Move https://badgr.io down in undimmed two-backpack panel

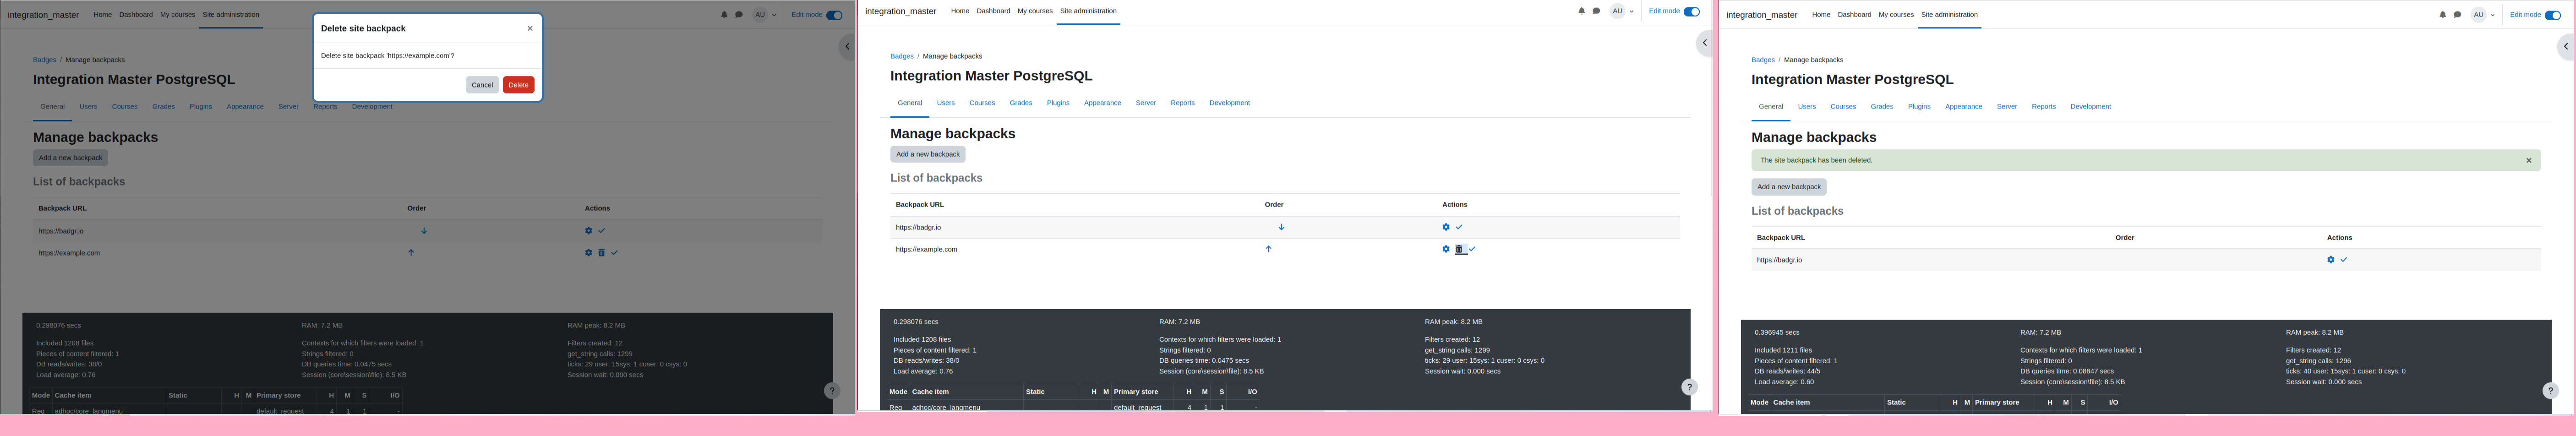pyautogui.click(x=1281, y=227)
